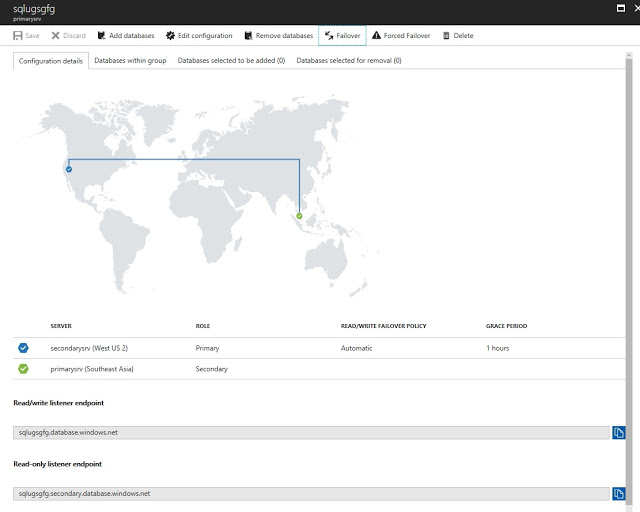This screenshot has width=640, height=512.
Task: Click the Failover toolbar label
Action: click(348, 36)
